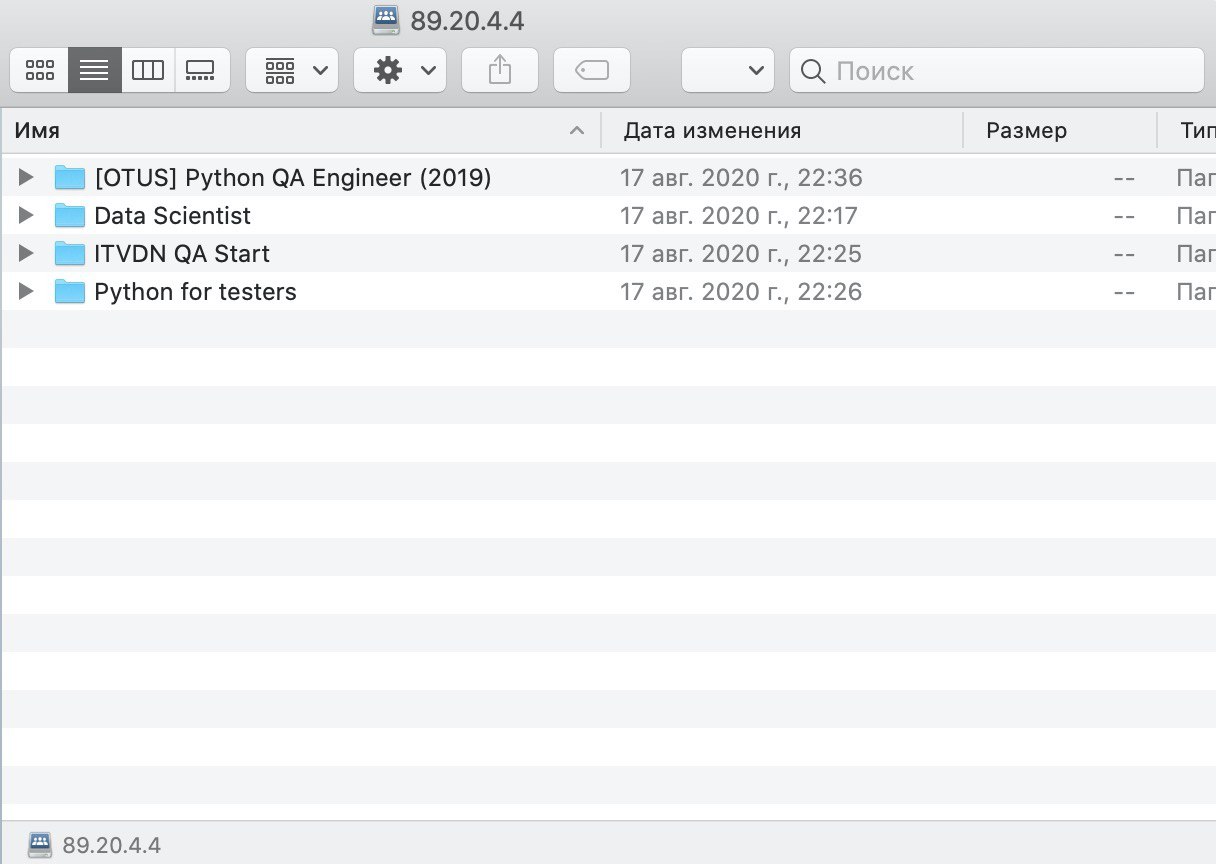Click the 89.20.4.4 path bar server icon
This screenshot has height=864, width=1216.
tap(40, 844)
